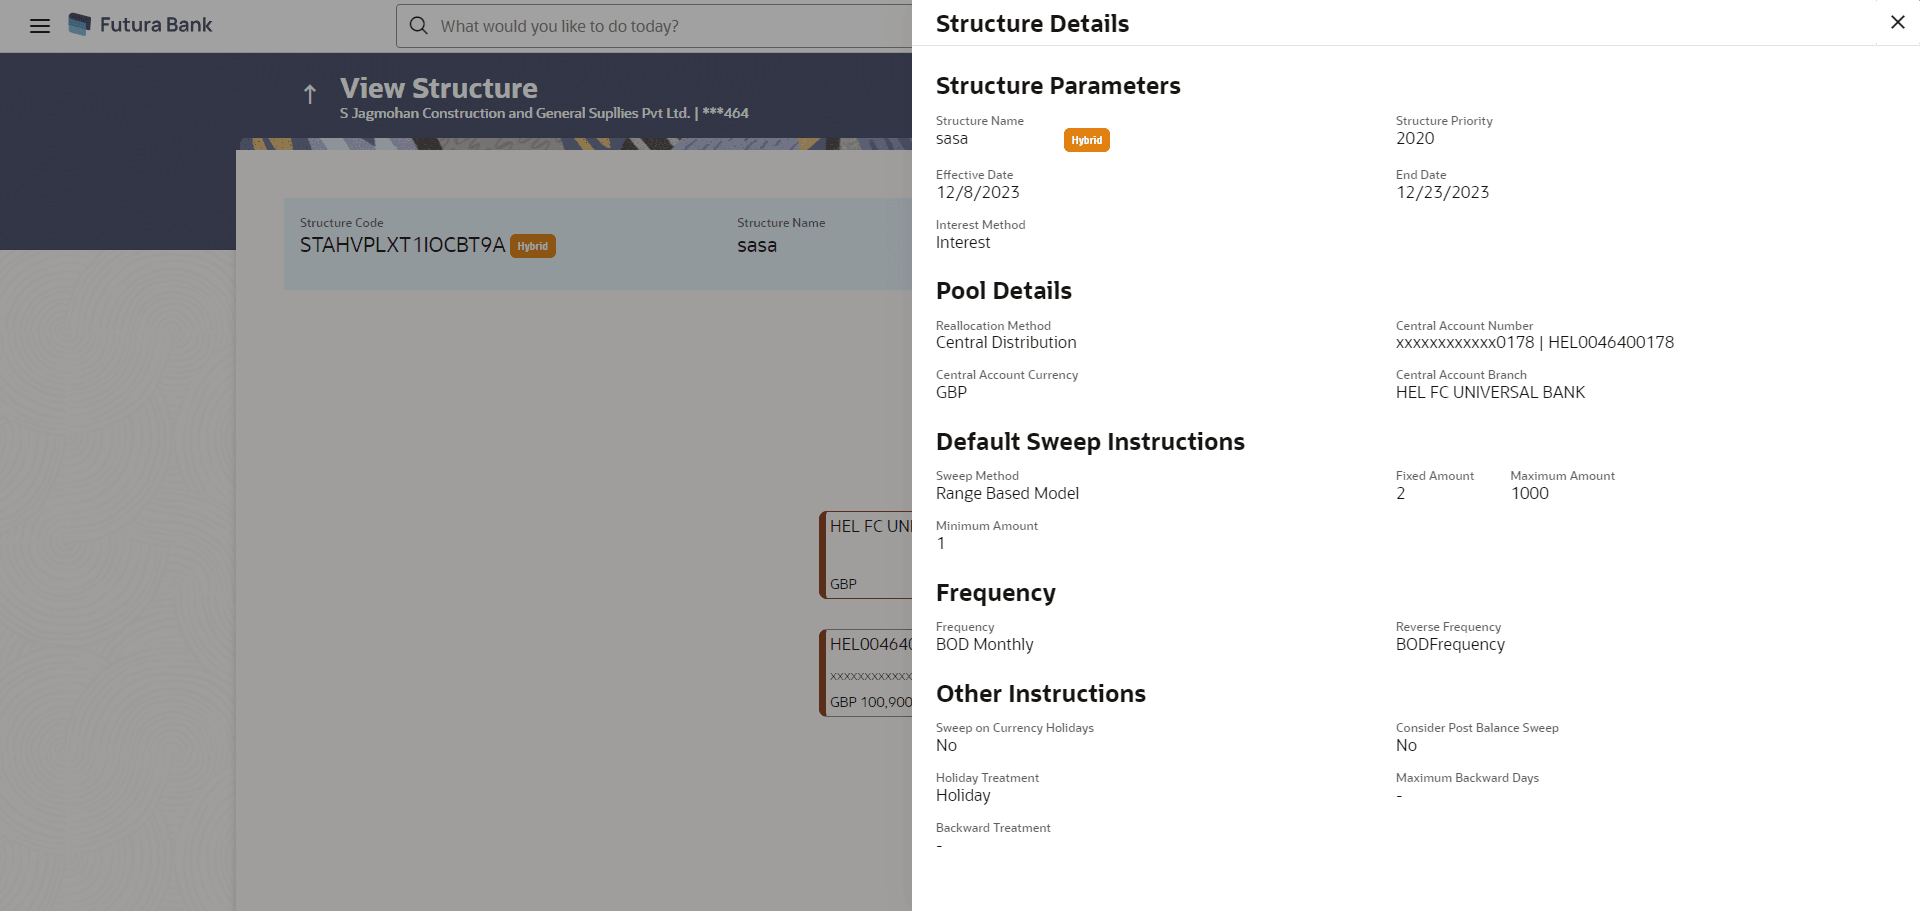Screen dimensions: 1920x911
Task: Click the End Date value 12/23/2023
Action: coord(1442,192)
